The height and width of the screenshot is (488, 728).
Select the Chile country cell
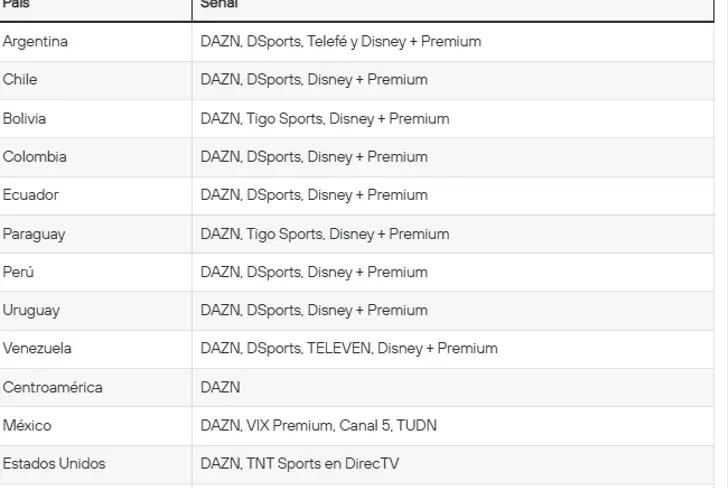point(20,80)
